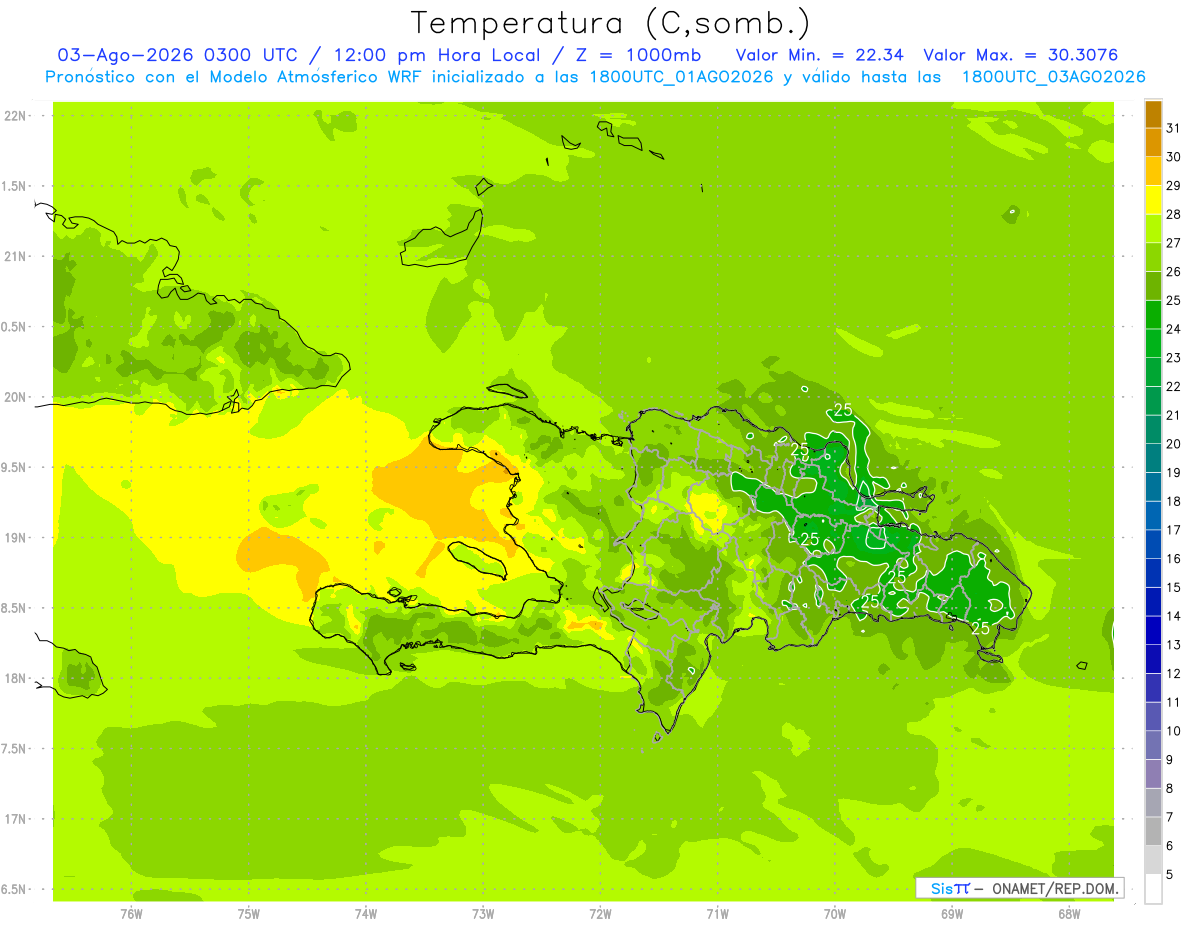Click the 71W longitude label
The width and height of the screenshot is (1200, 927).
pyautogui.click(x=717, y=914)
